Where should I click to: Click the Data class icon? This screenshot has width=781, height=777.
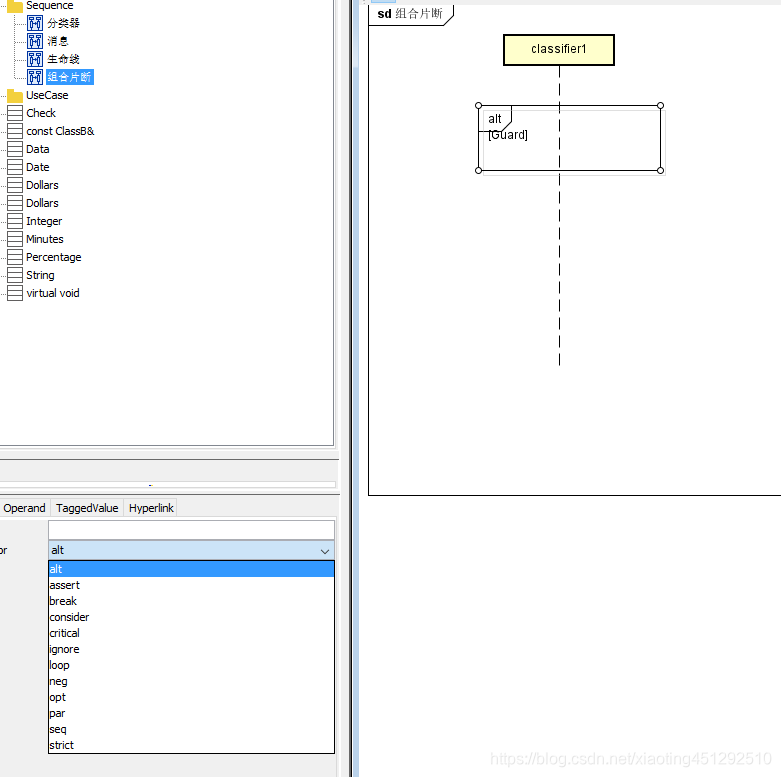coord(15,149)
